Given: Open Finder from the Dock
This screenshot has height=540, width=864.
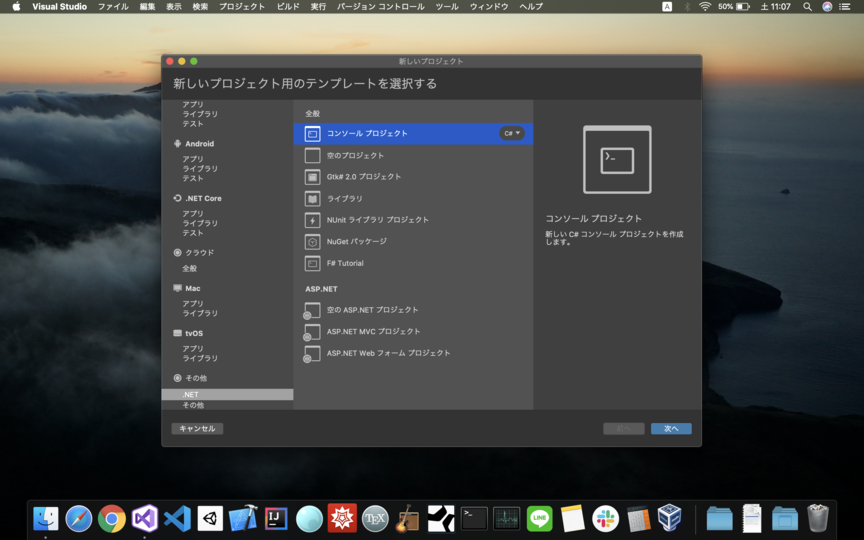Looking at the screenshot, I should tap(46, 519).
